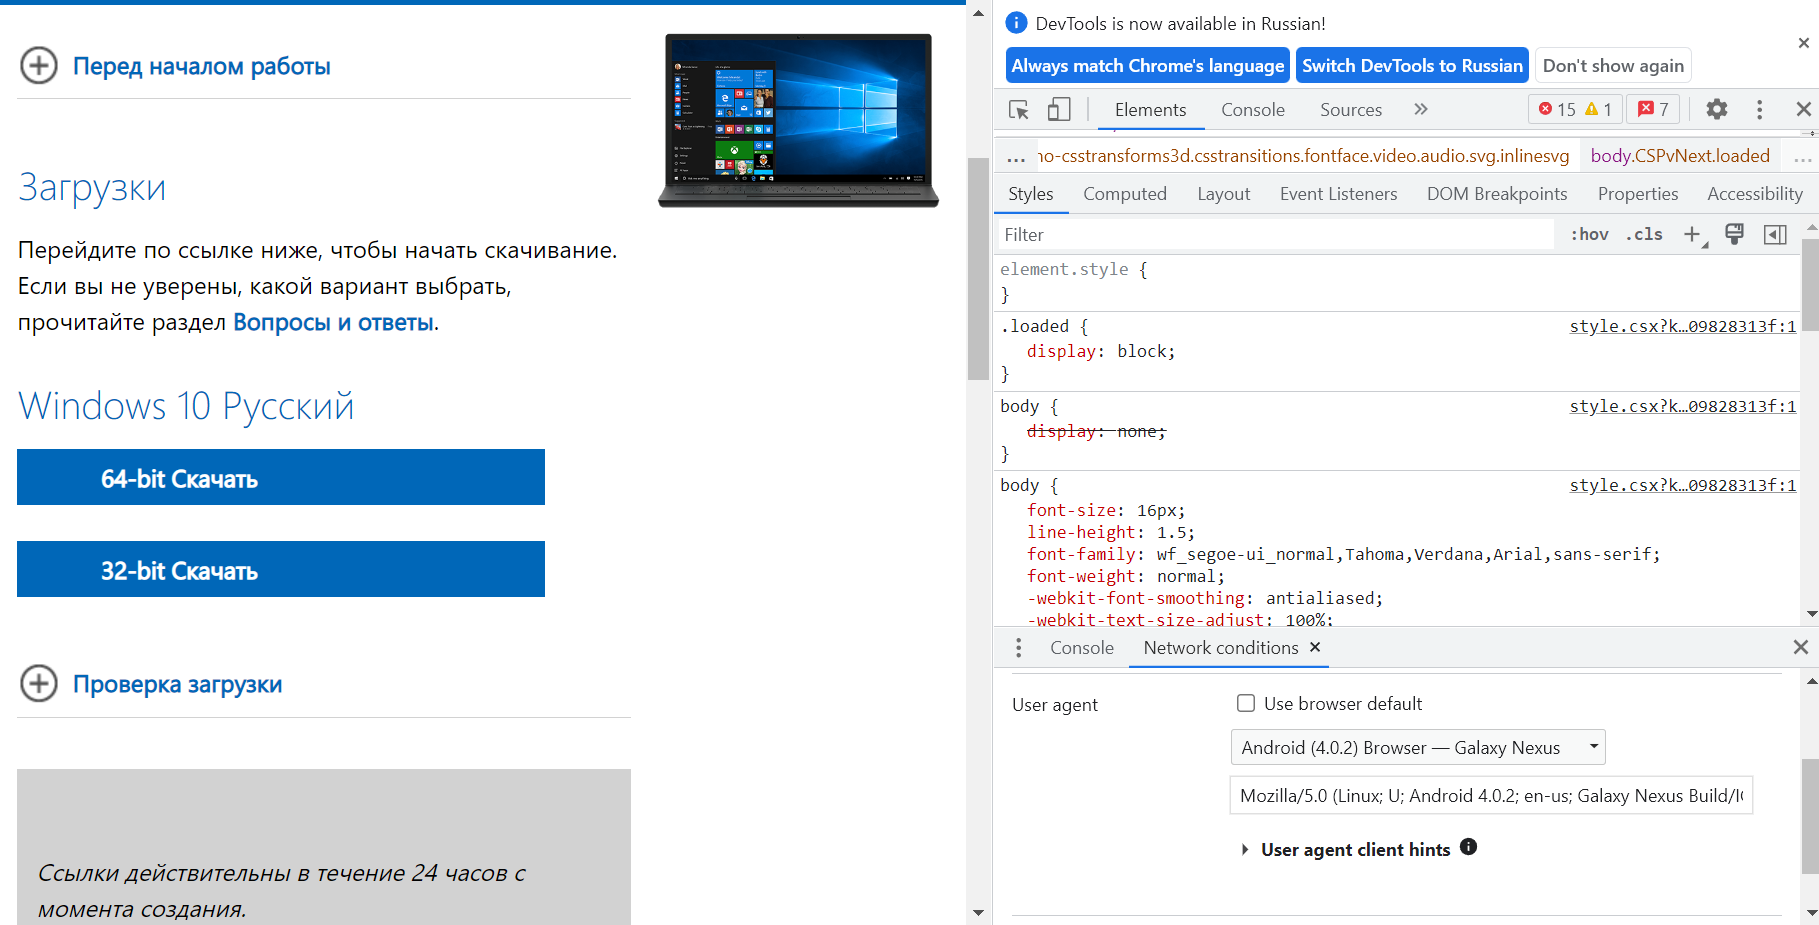Click the 64-bit Скачать download button
Image resolution: width=1819 pixels, height=925 pixels.
coord(281,477)
